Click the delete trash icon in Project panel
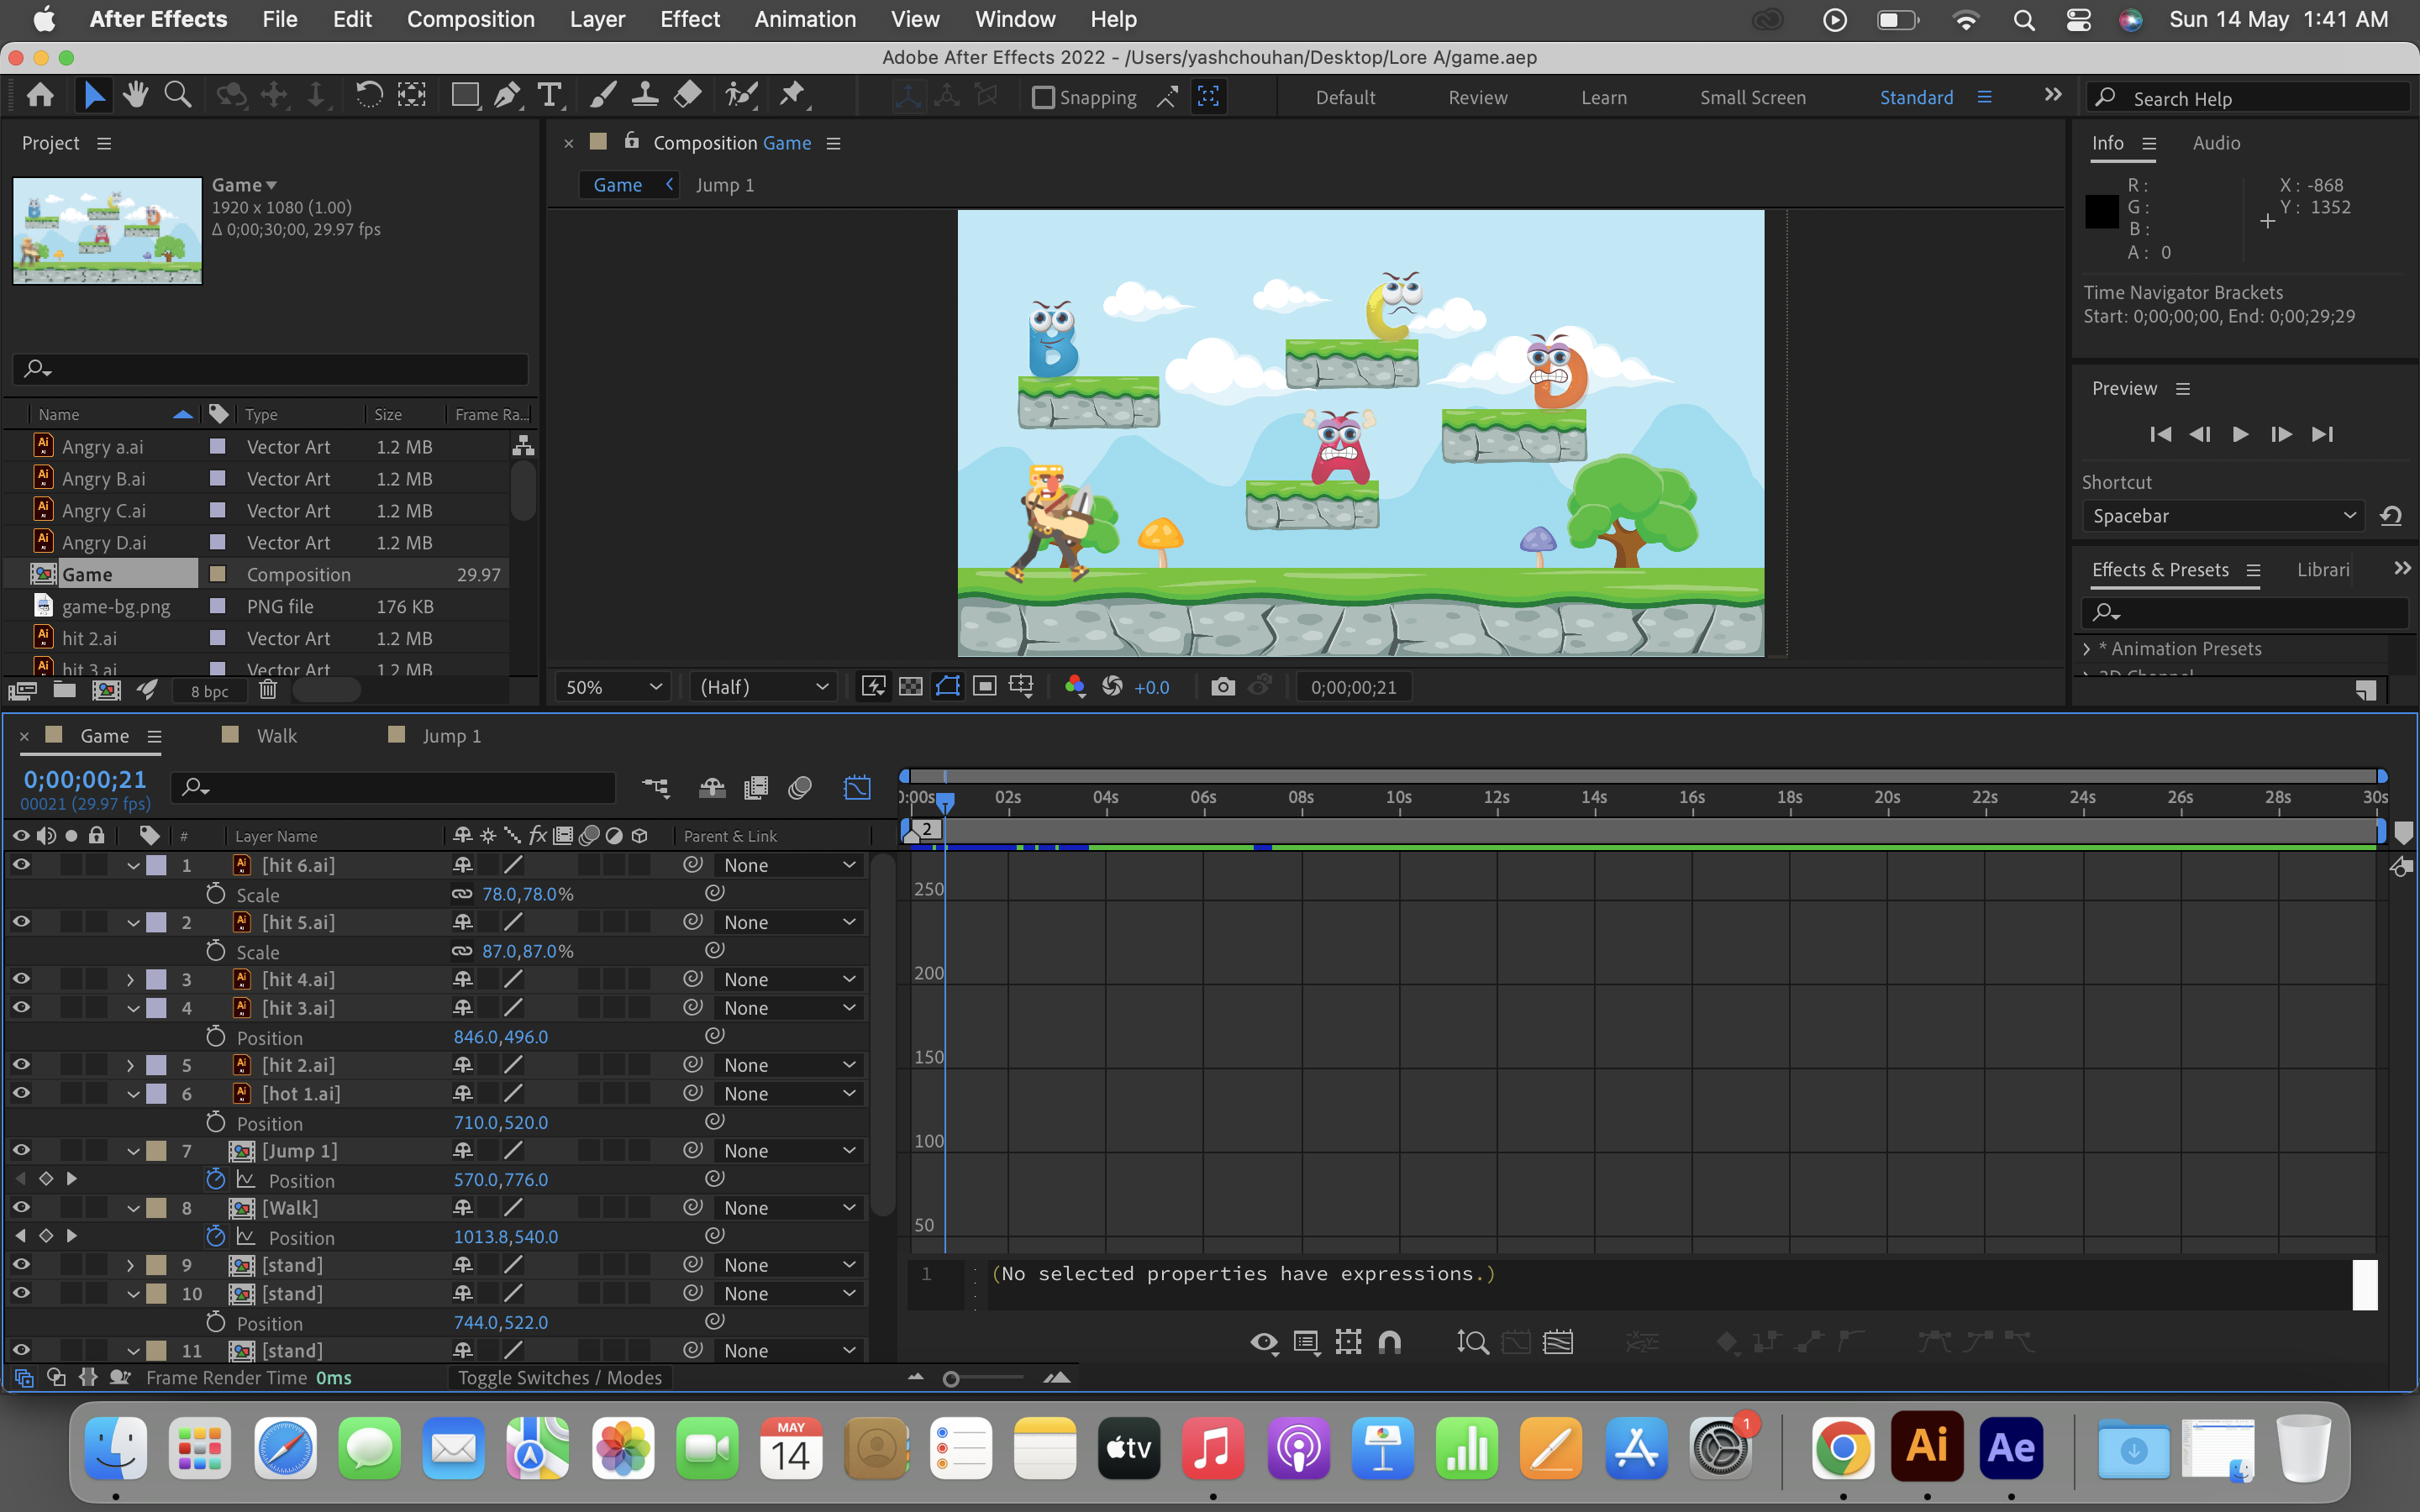 tap(267, 690)
